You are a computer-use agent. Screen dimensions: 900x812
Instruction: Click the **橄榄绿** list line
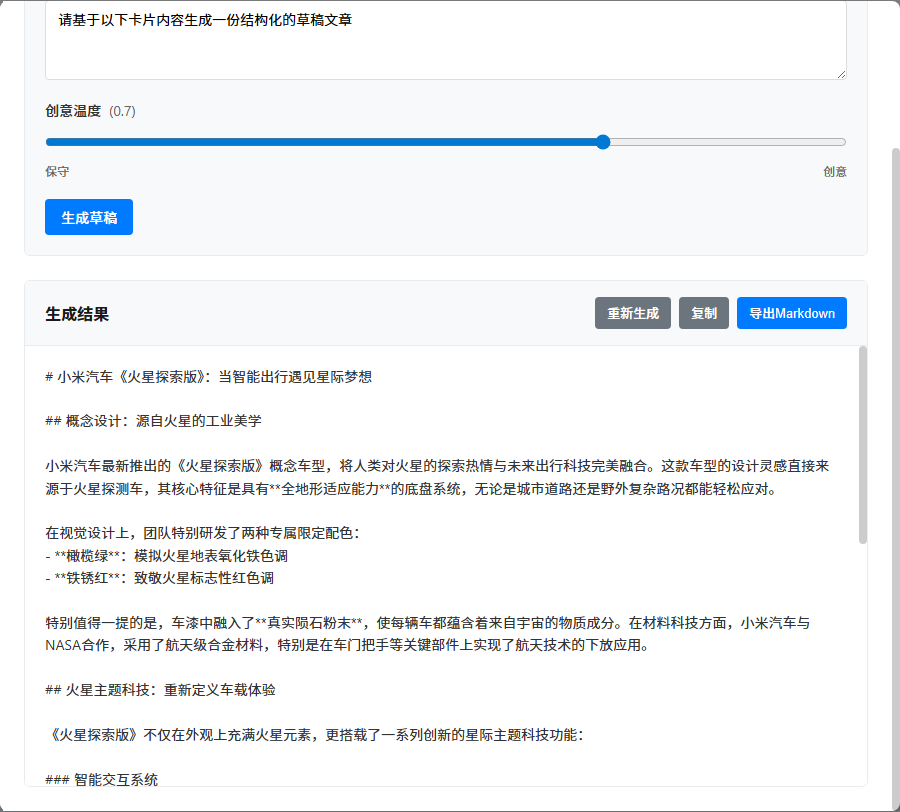pyautogui.click(x=166, y=556)
